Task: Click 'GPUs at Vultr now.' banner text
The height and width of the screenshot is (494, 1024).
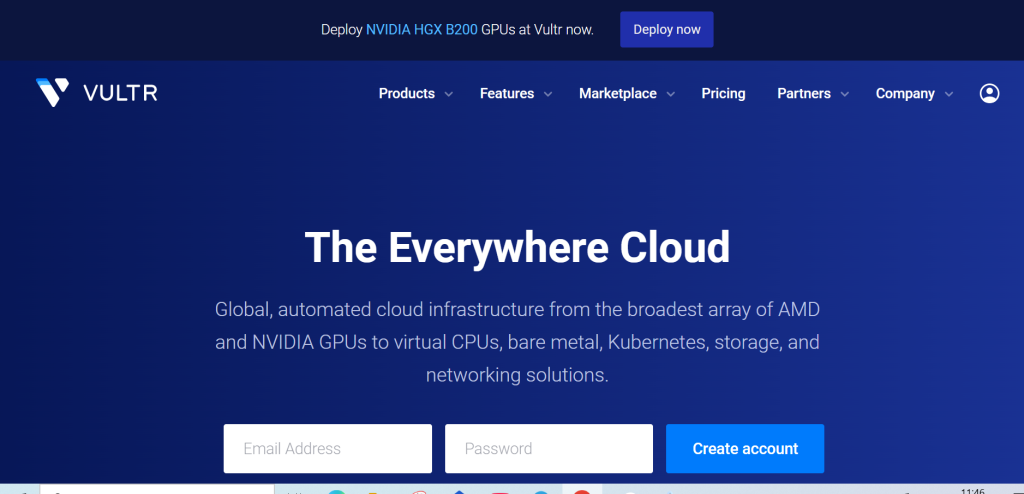Action: pyautogui.click(x=537, y=29)
